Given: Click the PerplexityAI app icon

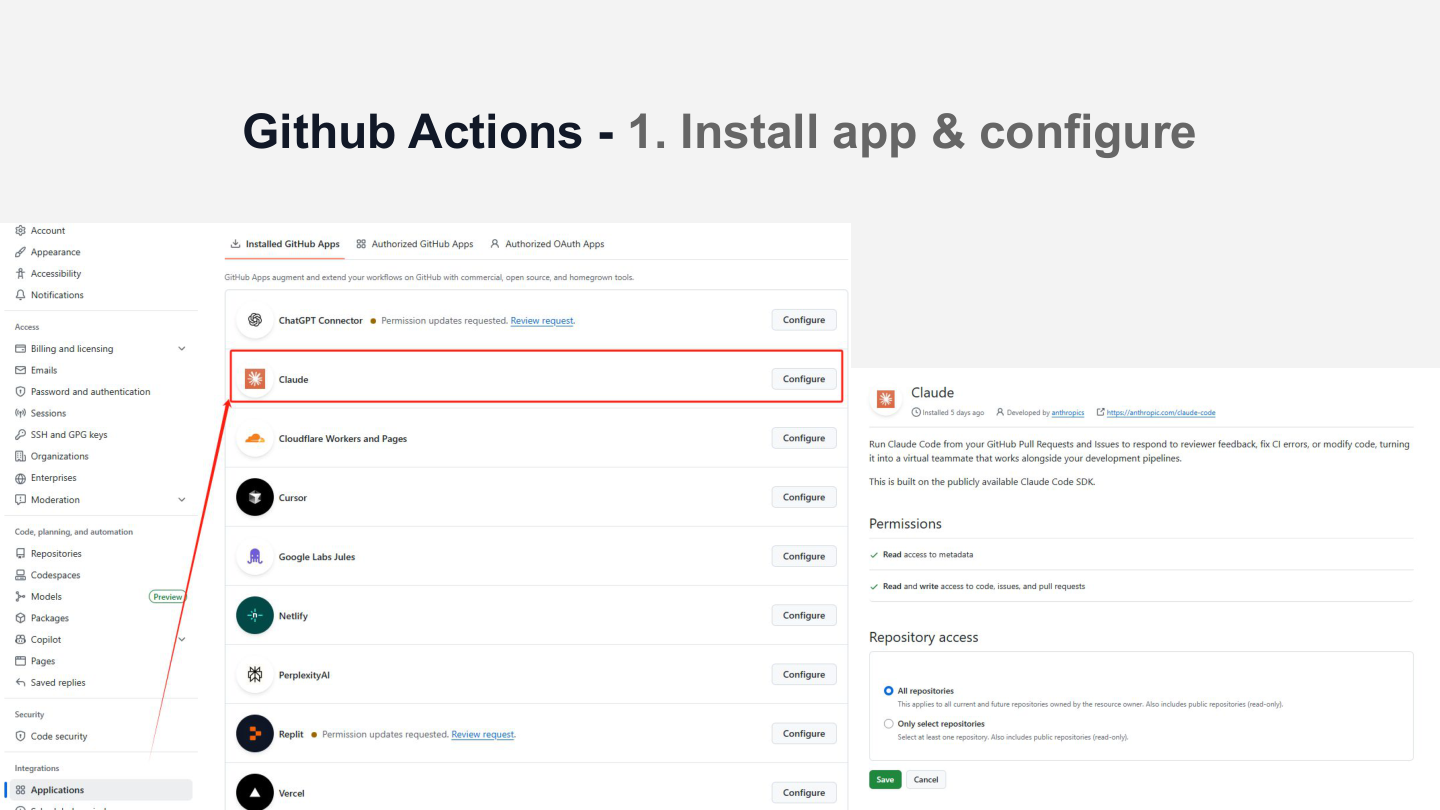Looking at the screenshot, I should (x=255, y=675).
